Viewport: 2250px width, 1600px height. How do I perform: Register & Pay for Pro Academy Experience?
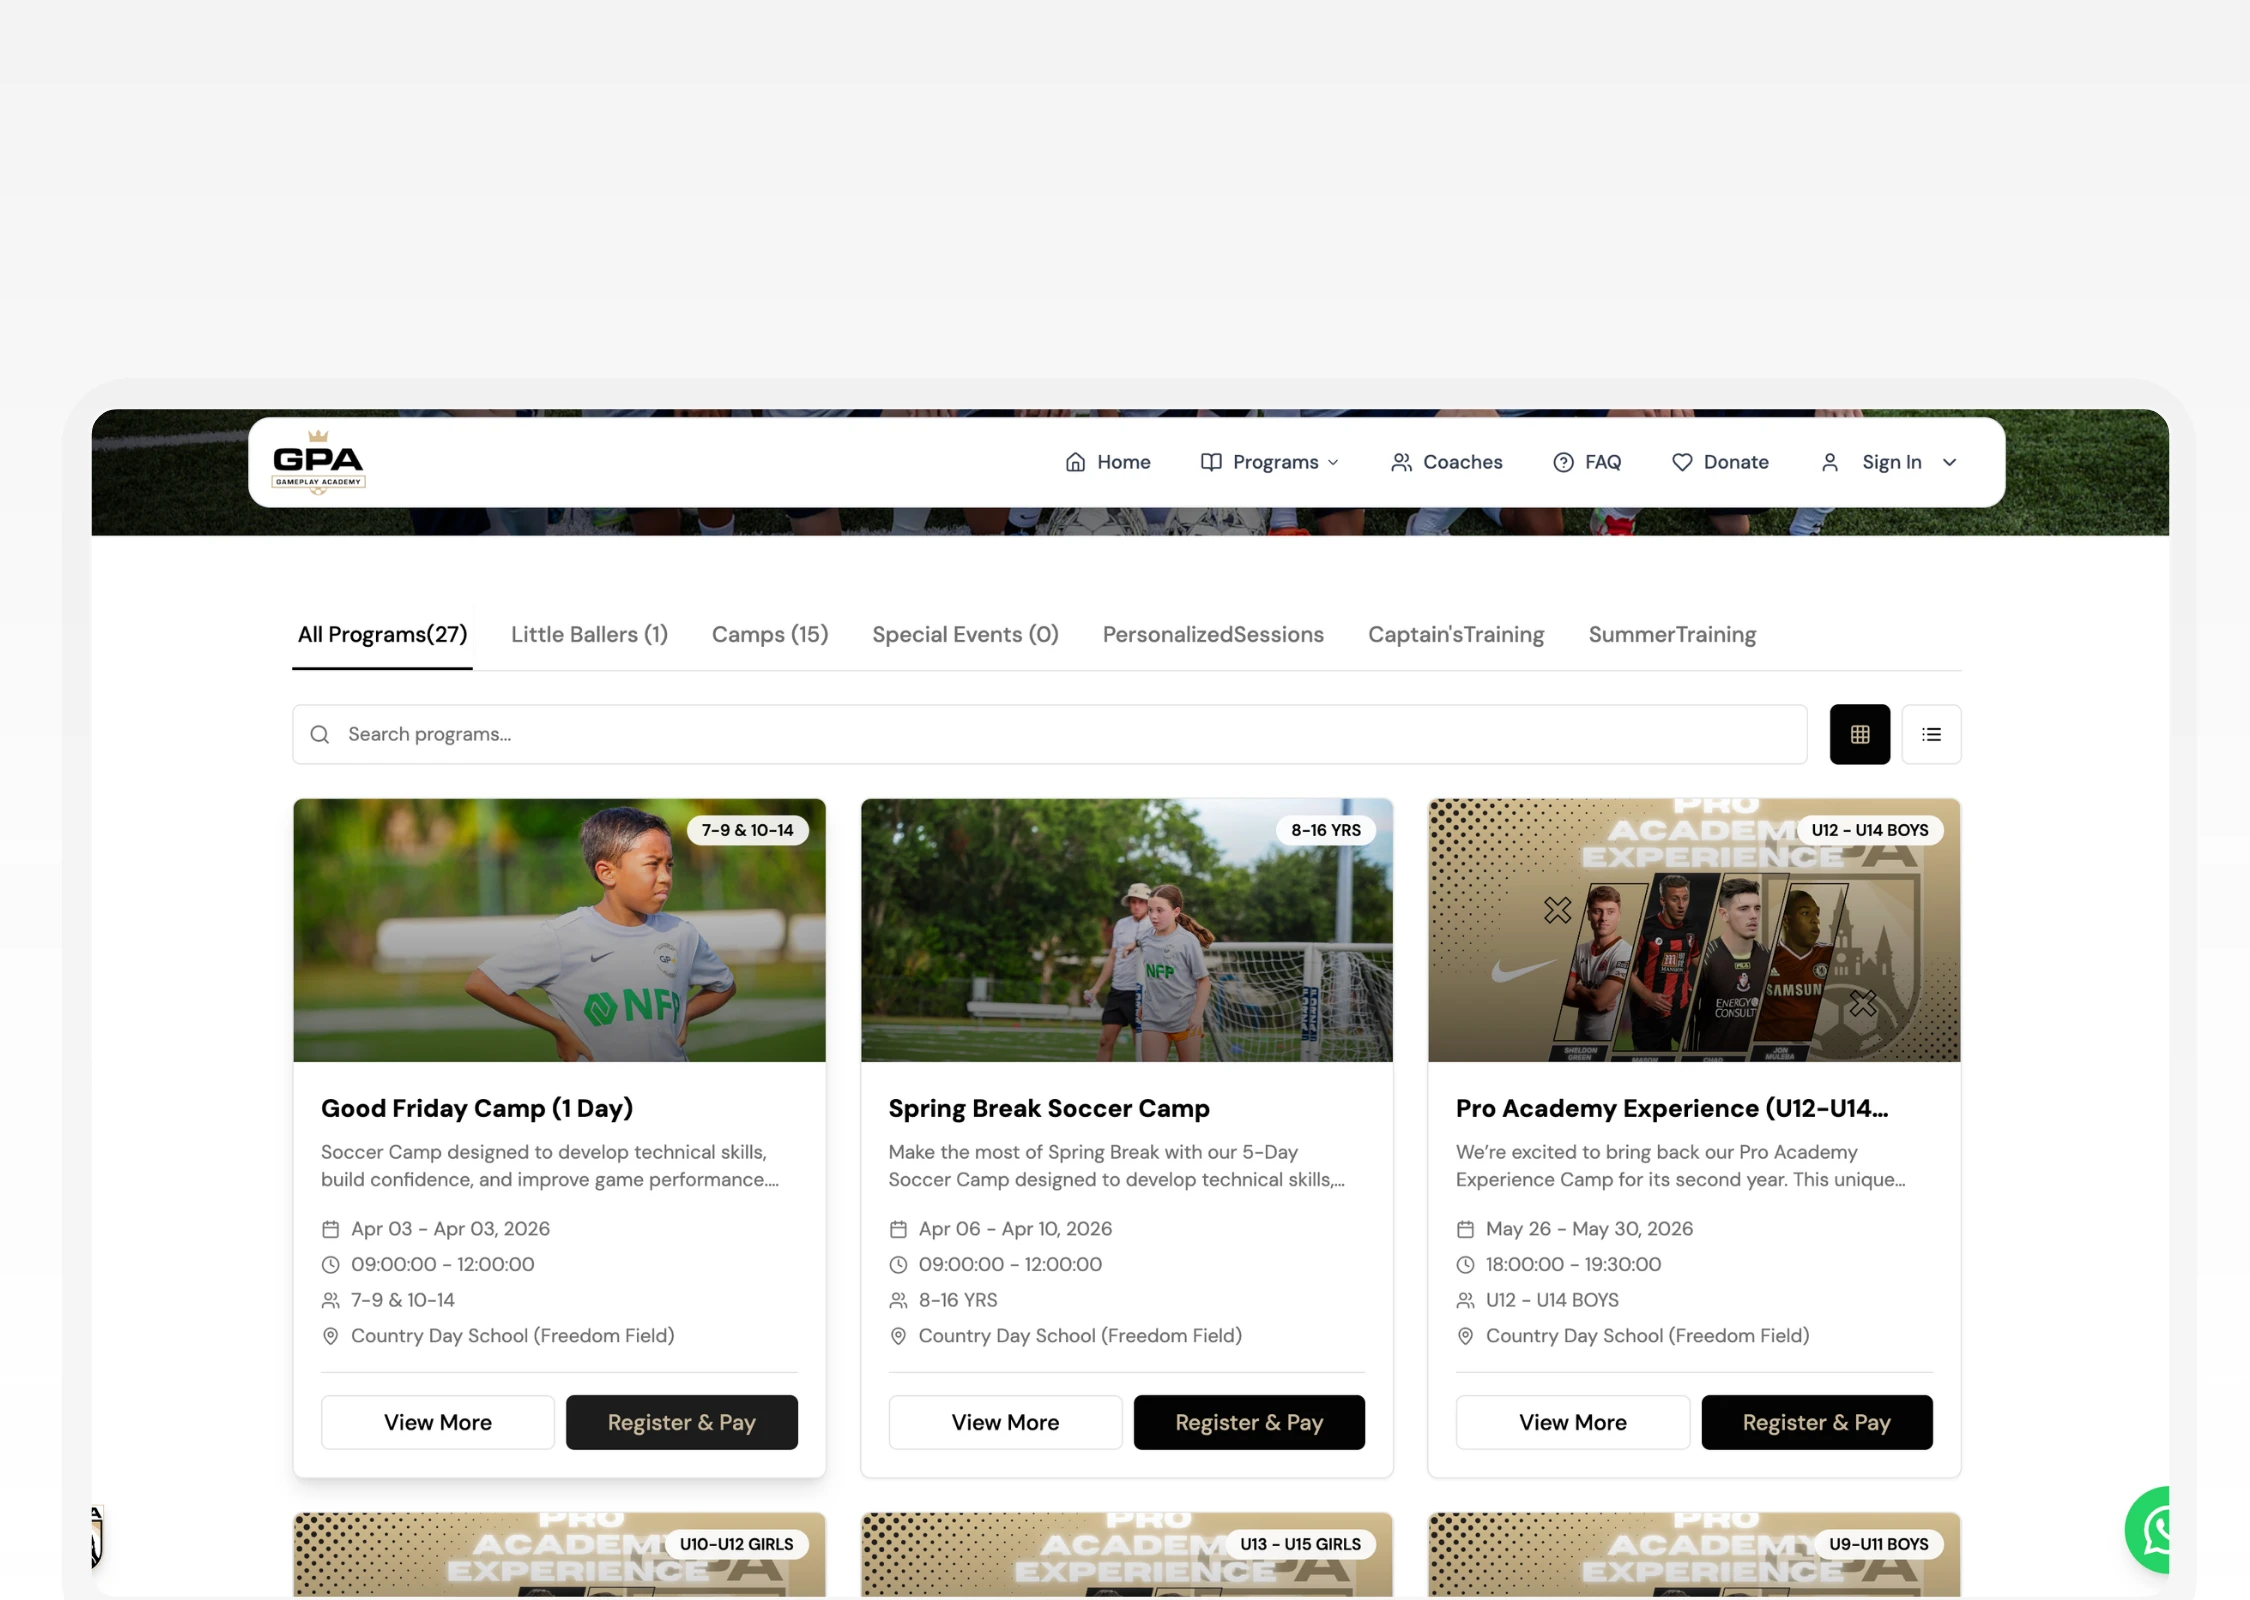pyautogui.click(x=1816, y=1421)
